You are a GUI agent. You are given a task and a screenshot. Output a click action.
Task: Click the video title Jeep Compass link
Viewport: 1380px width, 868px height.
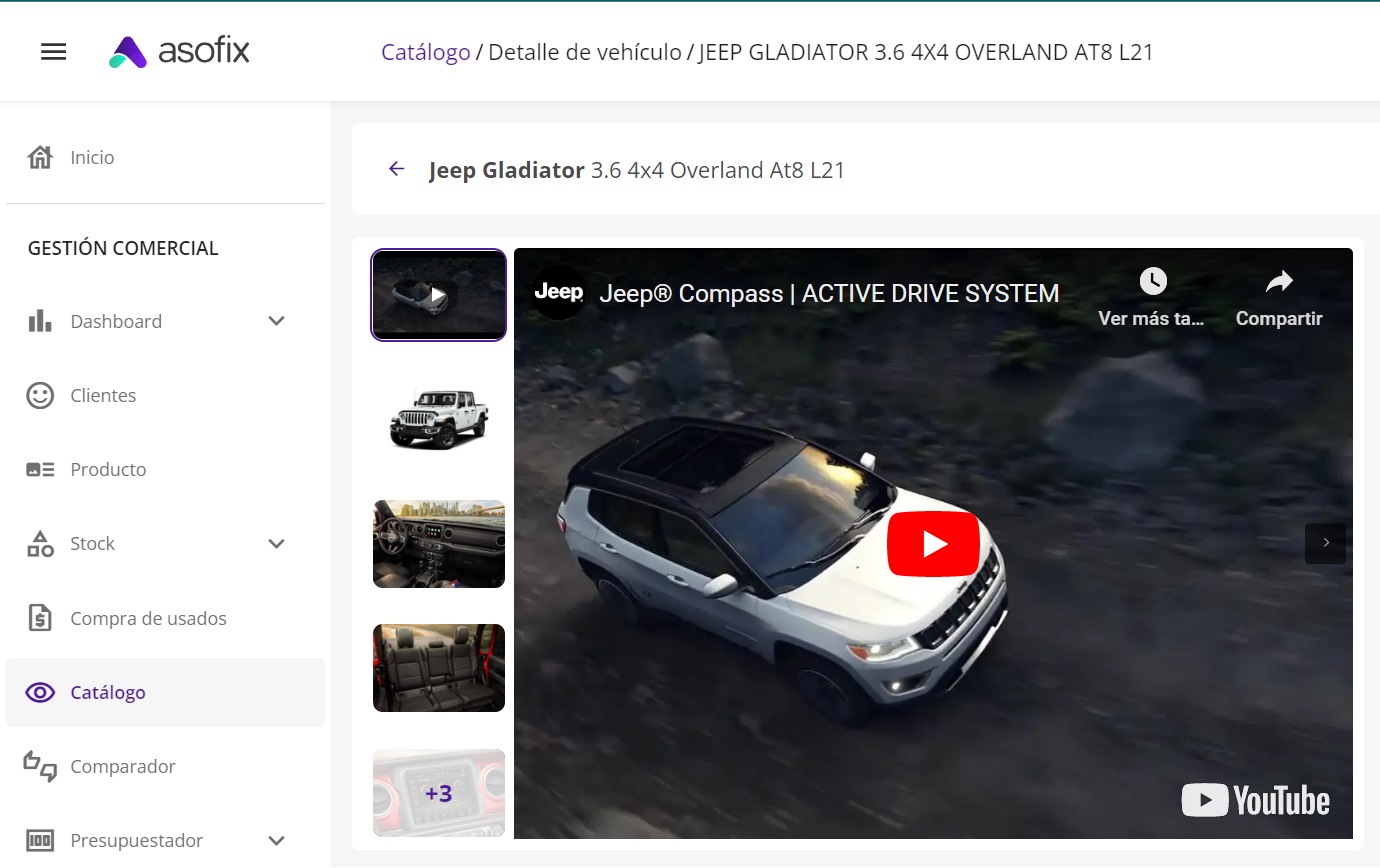[x=829, y=293]
